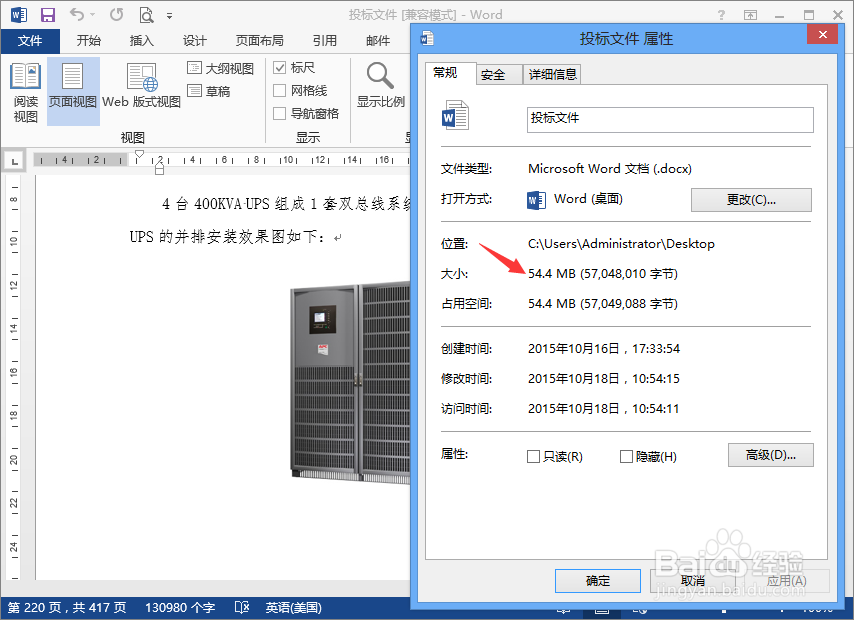Select the tab stop selector on the ruler
The width and height of the screenshot is (854, 620).
[x=16, y=159]
